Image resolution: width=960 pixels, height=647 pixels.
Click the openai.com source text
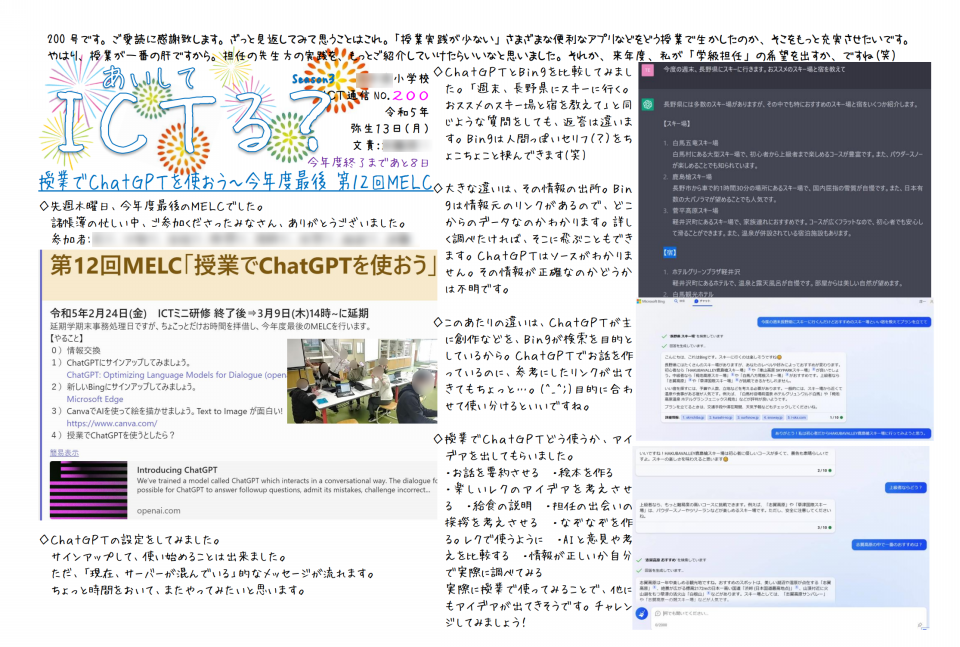pyautogui.click(x=159, y=510)
